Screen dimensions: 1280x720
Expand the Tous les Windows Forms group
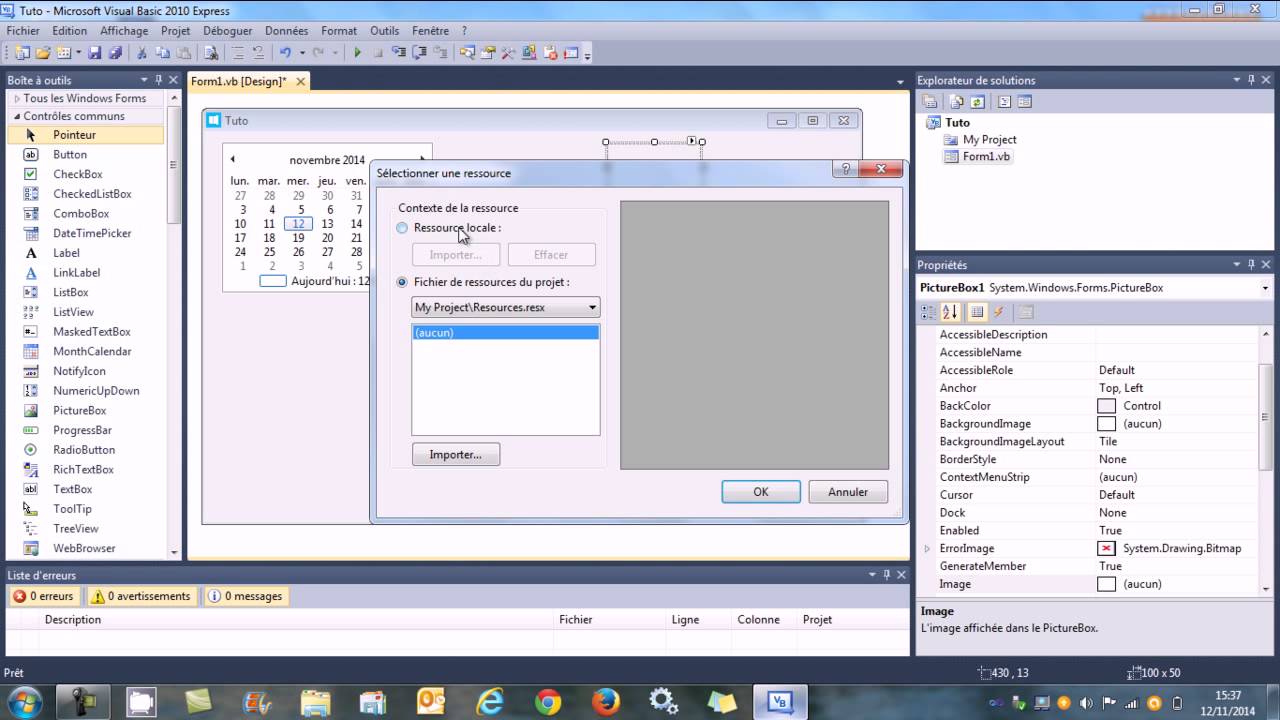tap(15, 98)
